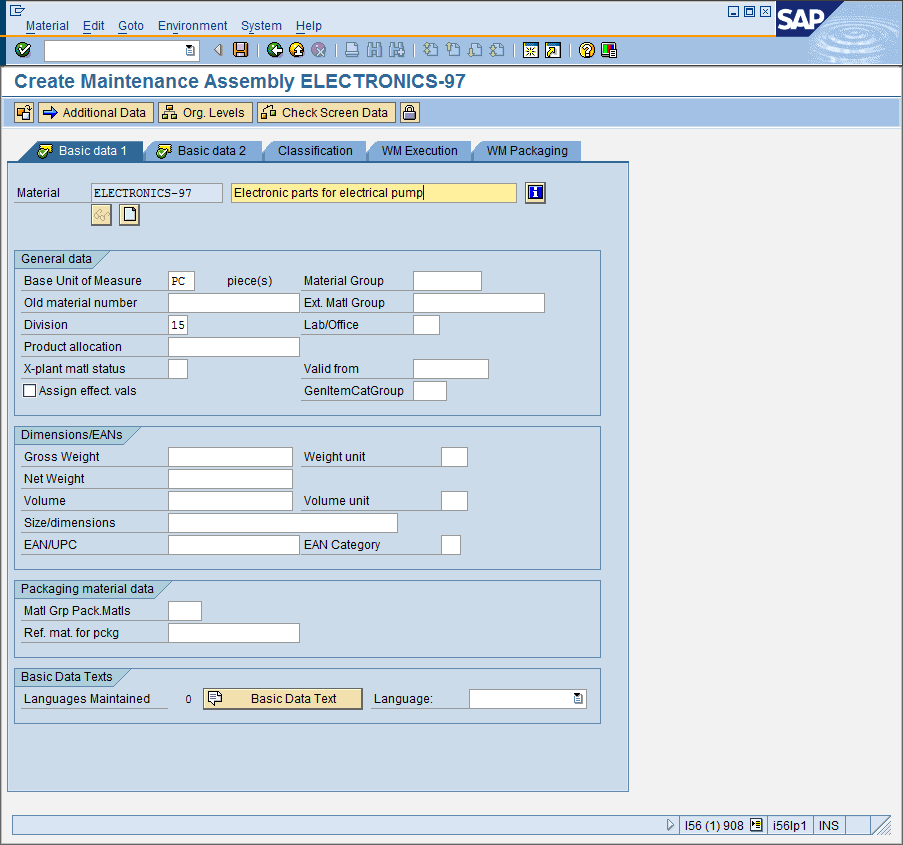Click the Product allocation input field
This screenshot has height=845, width=903.
[234, 347]
